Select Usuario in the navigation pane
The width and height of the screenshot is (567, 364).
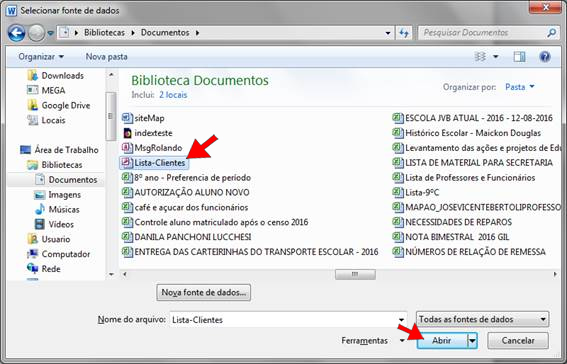coord(48,239)
